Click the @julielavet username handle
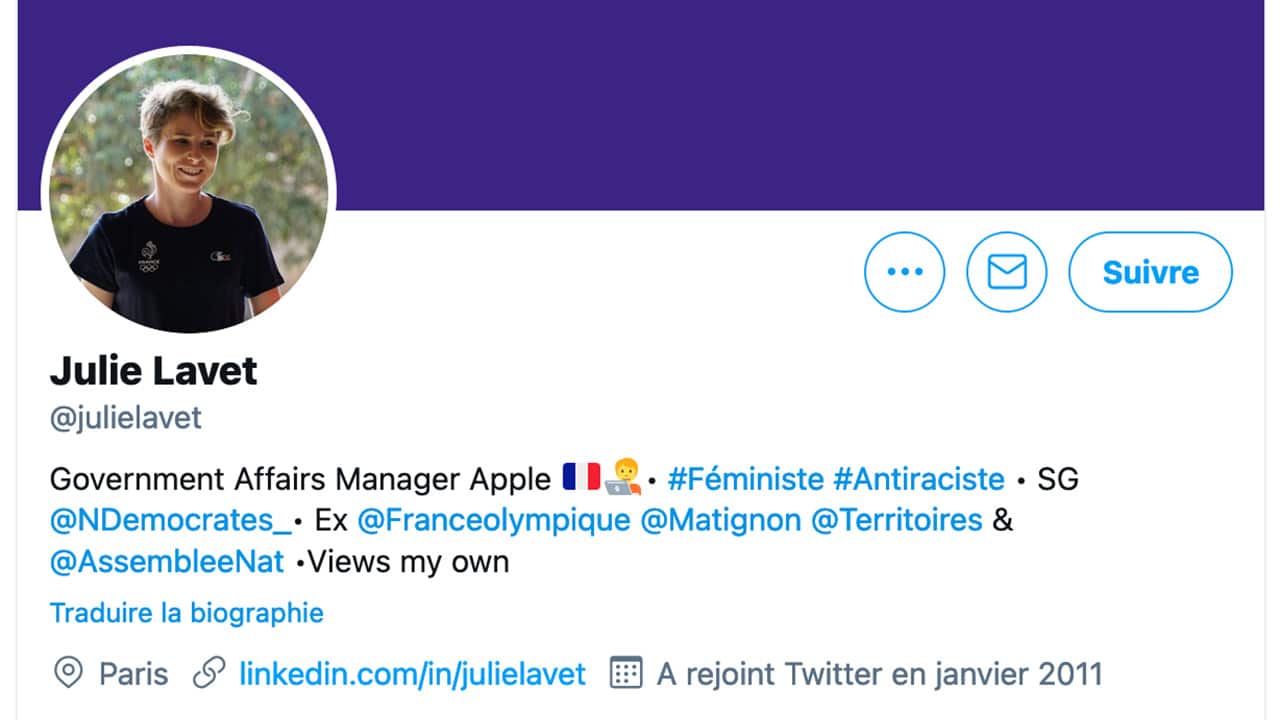1280x720 pixels. [126, 417]
